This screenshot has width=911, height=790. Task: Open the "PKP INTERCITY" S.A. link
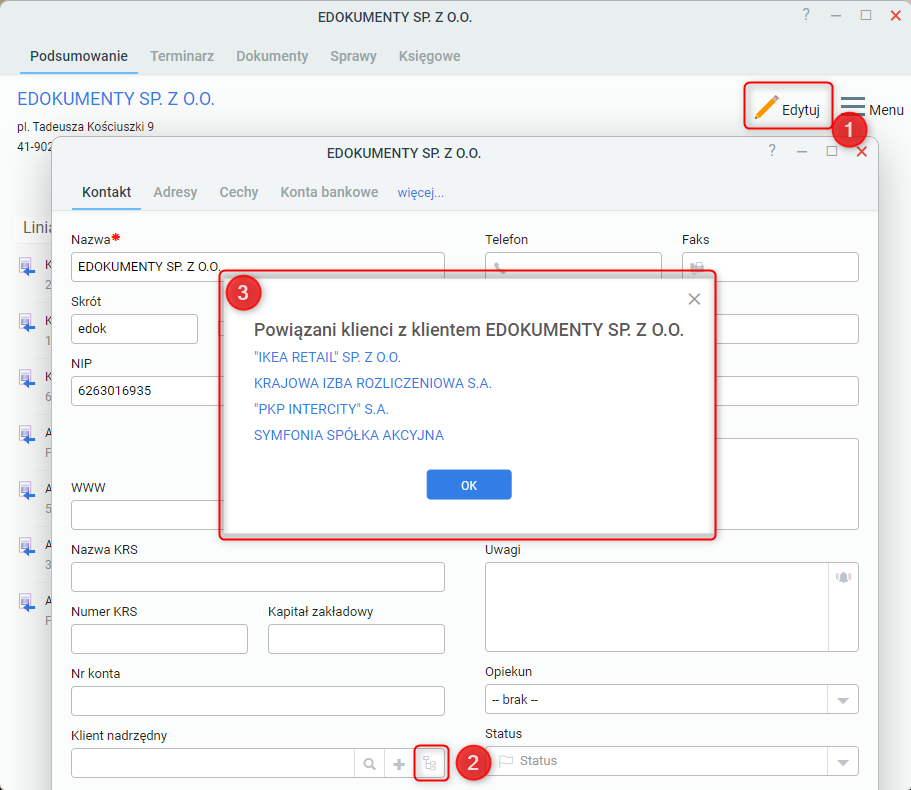[x=321, y=410]
